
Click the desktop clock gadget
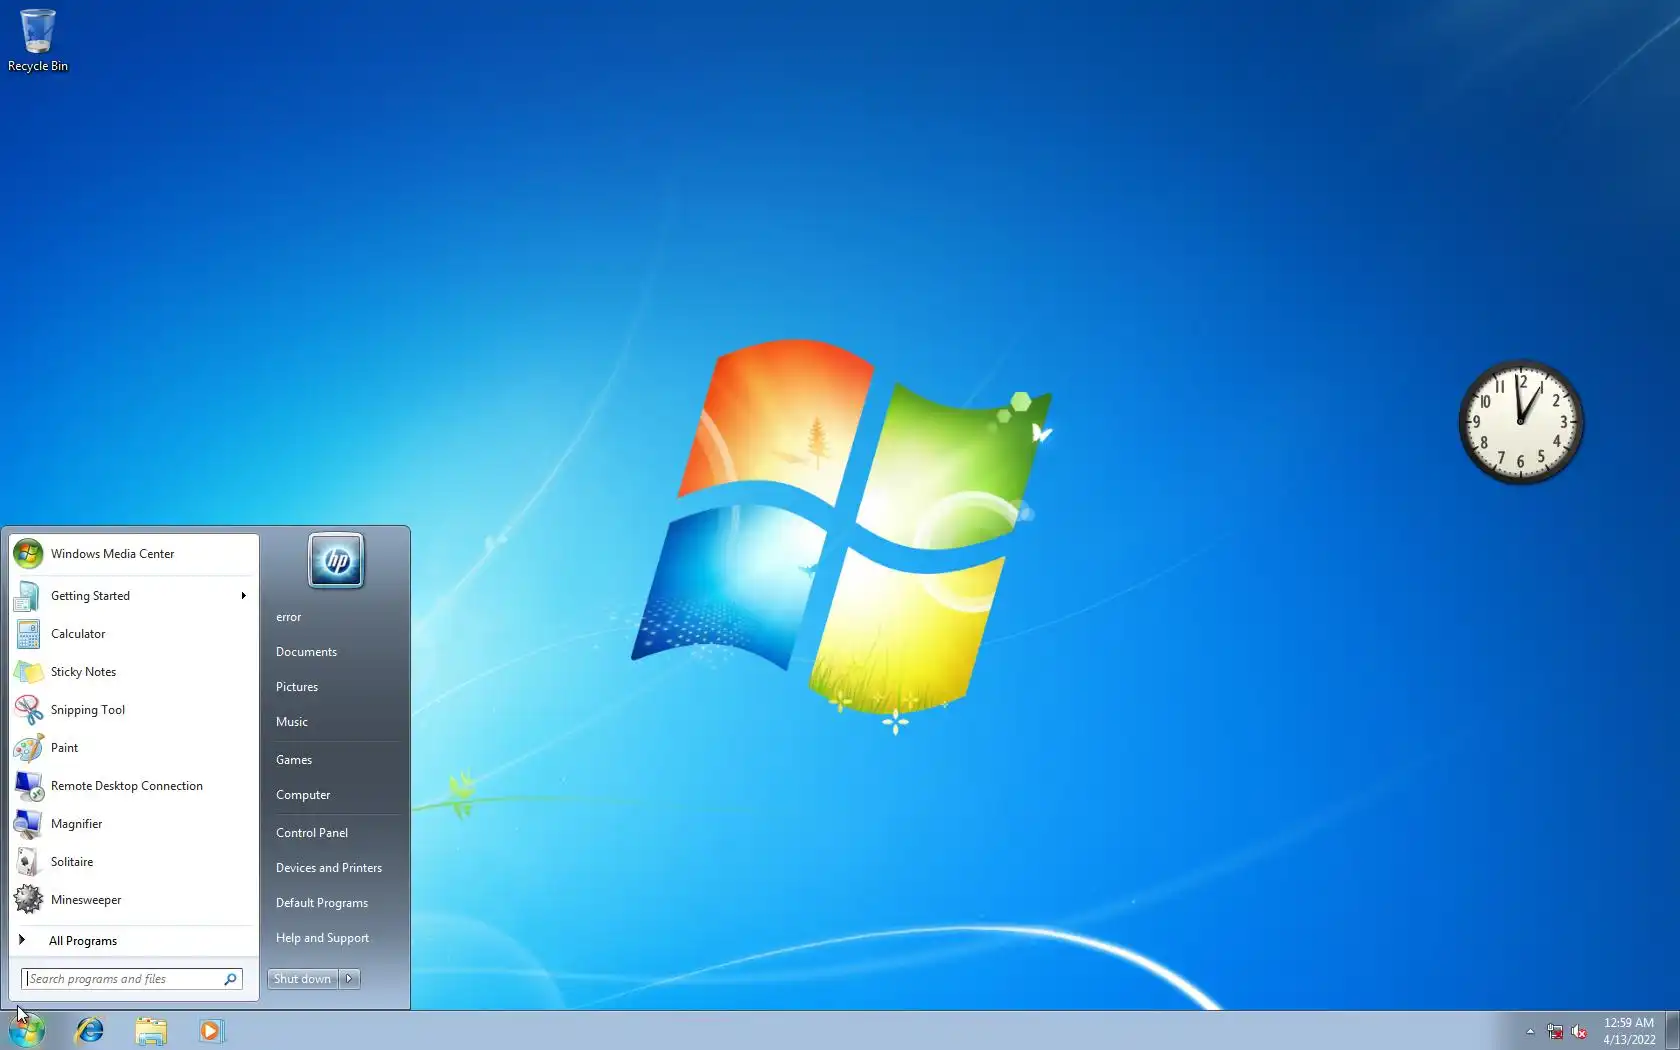(x=1521, y=422)
